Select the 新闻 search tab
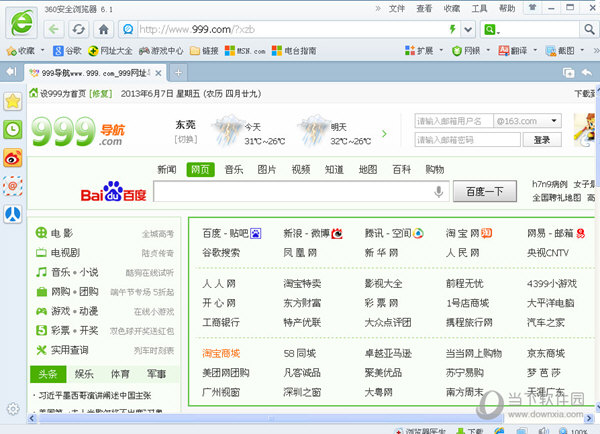The width and height of the screenshot is (600, 434). tap(167, 169)
